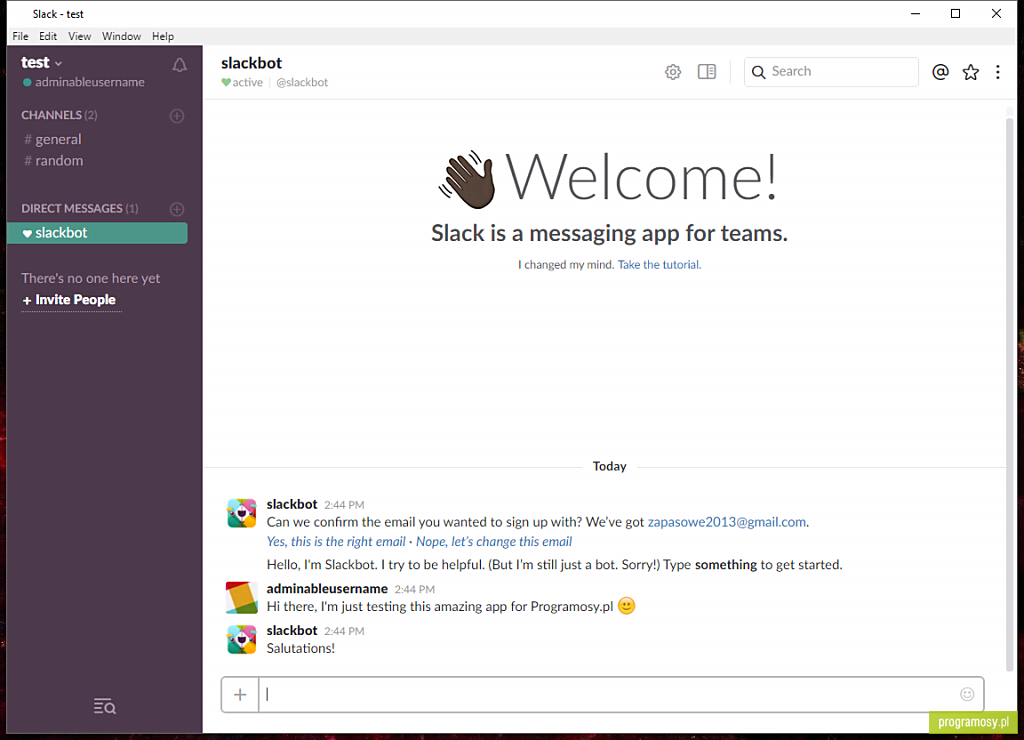Image resolution: width=1024 pixels, height=740 pixels.
Task: Click slackbot avatar on first message
Action: 242,513
